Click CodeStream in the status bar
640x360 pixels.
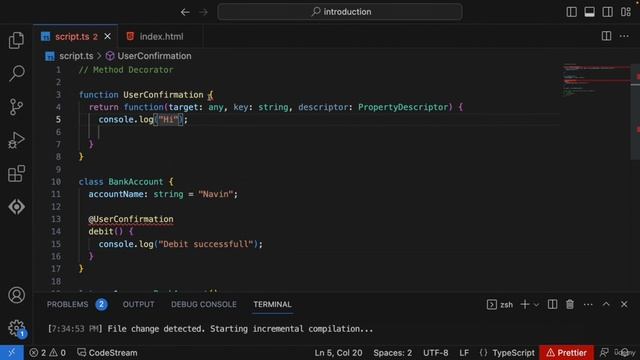pos(107,353)
